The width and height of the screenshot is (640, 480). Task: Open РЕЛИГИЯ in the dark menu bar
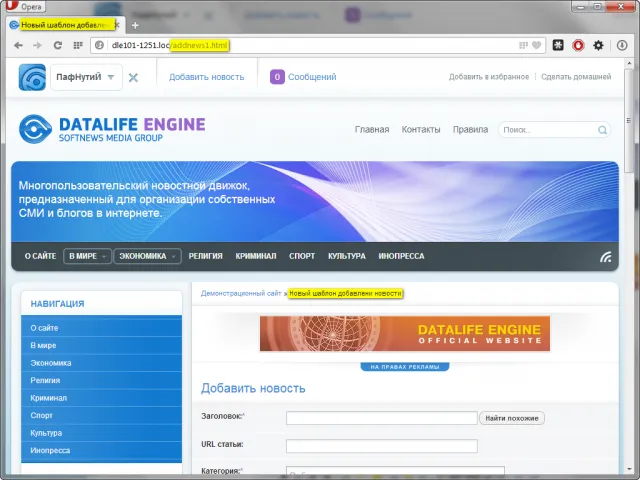[205, 256]
